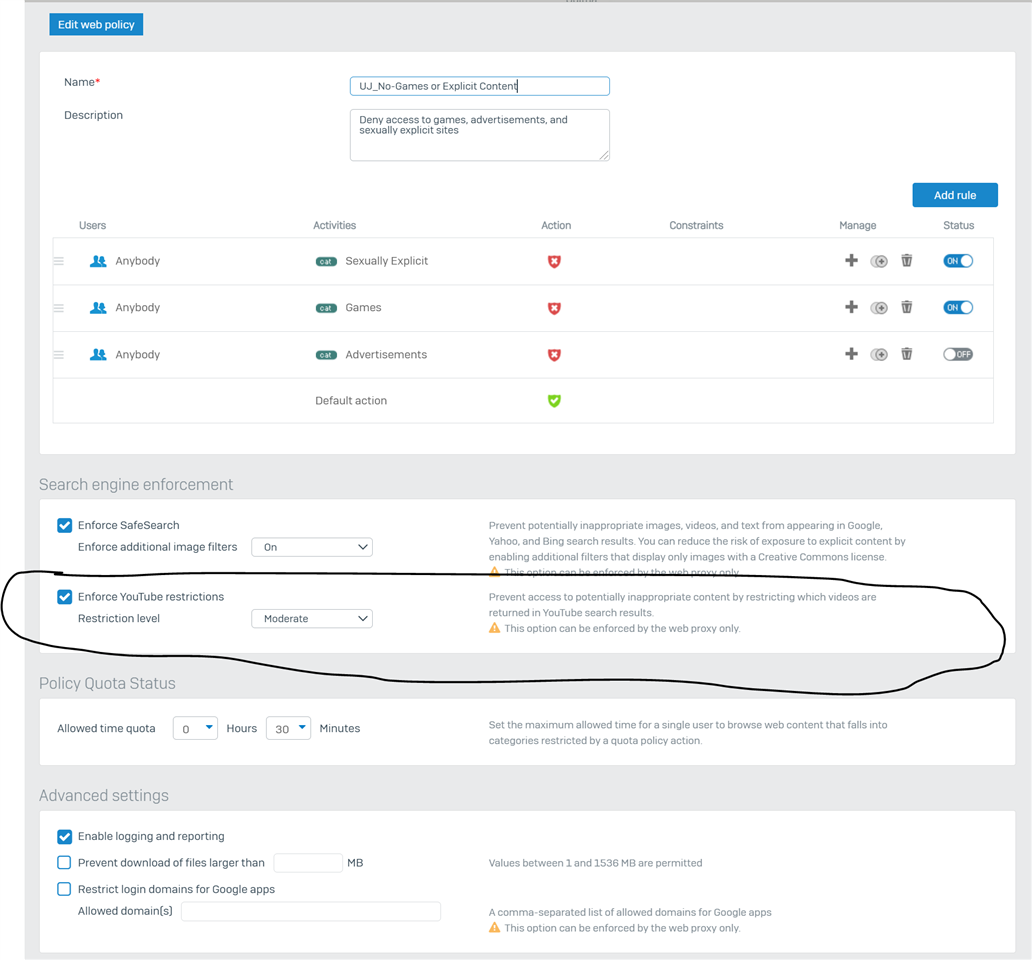Open the Restriction level dropdown
This screenshot has height=960, width=1032.
coord(312,619)
